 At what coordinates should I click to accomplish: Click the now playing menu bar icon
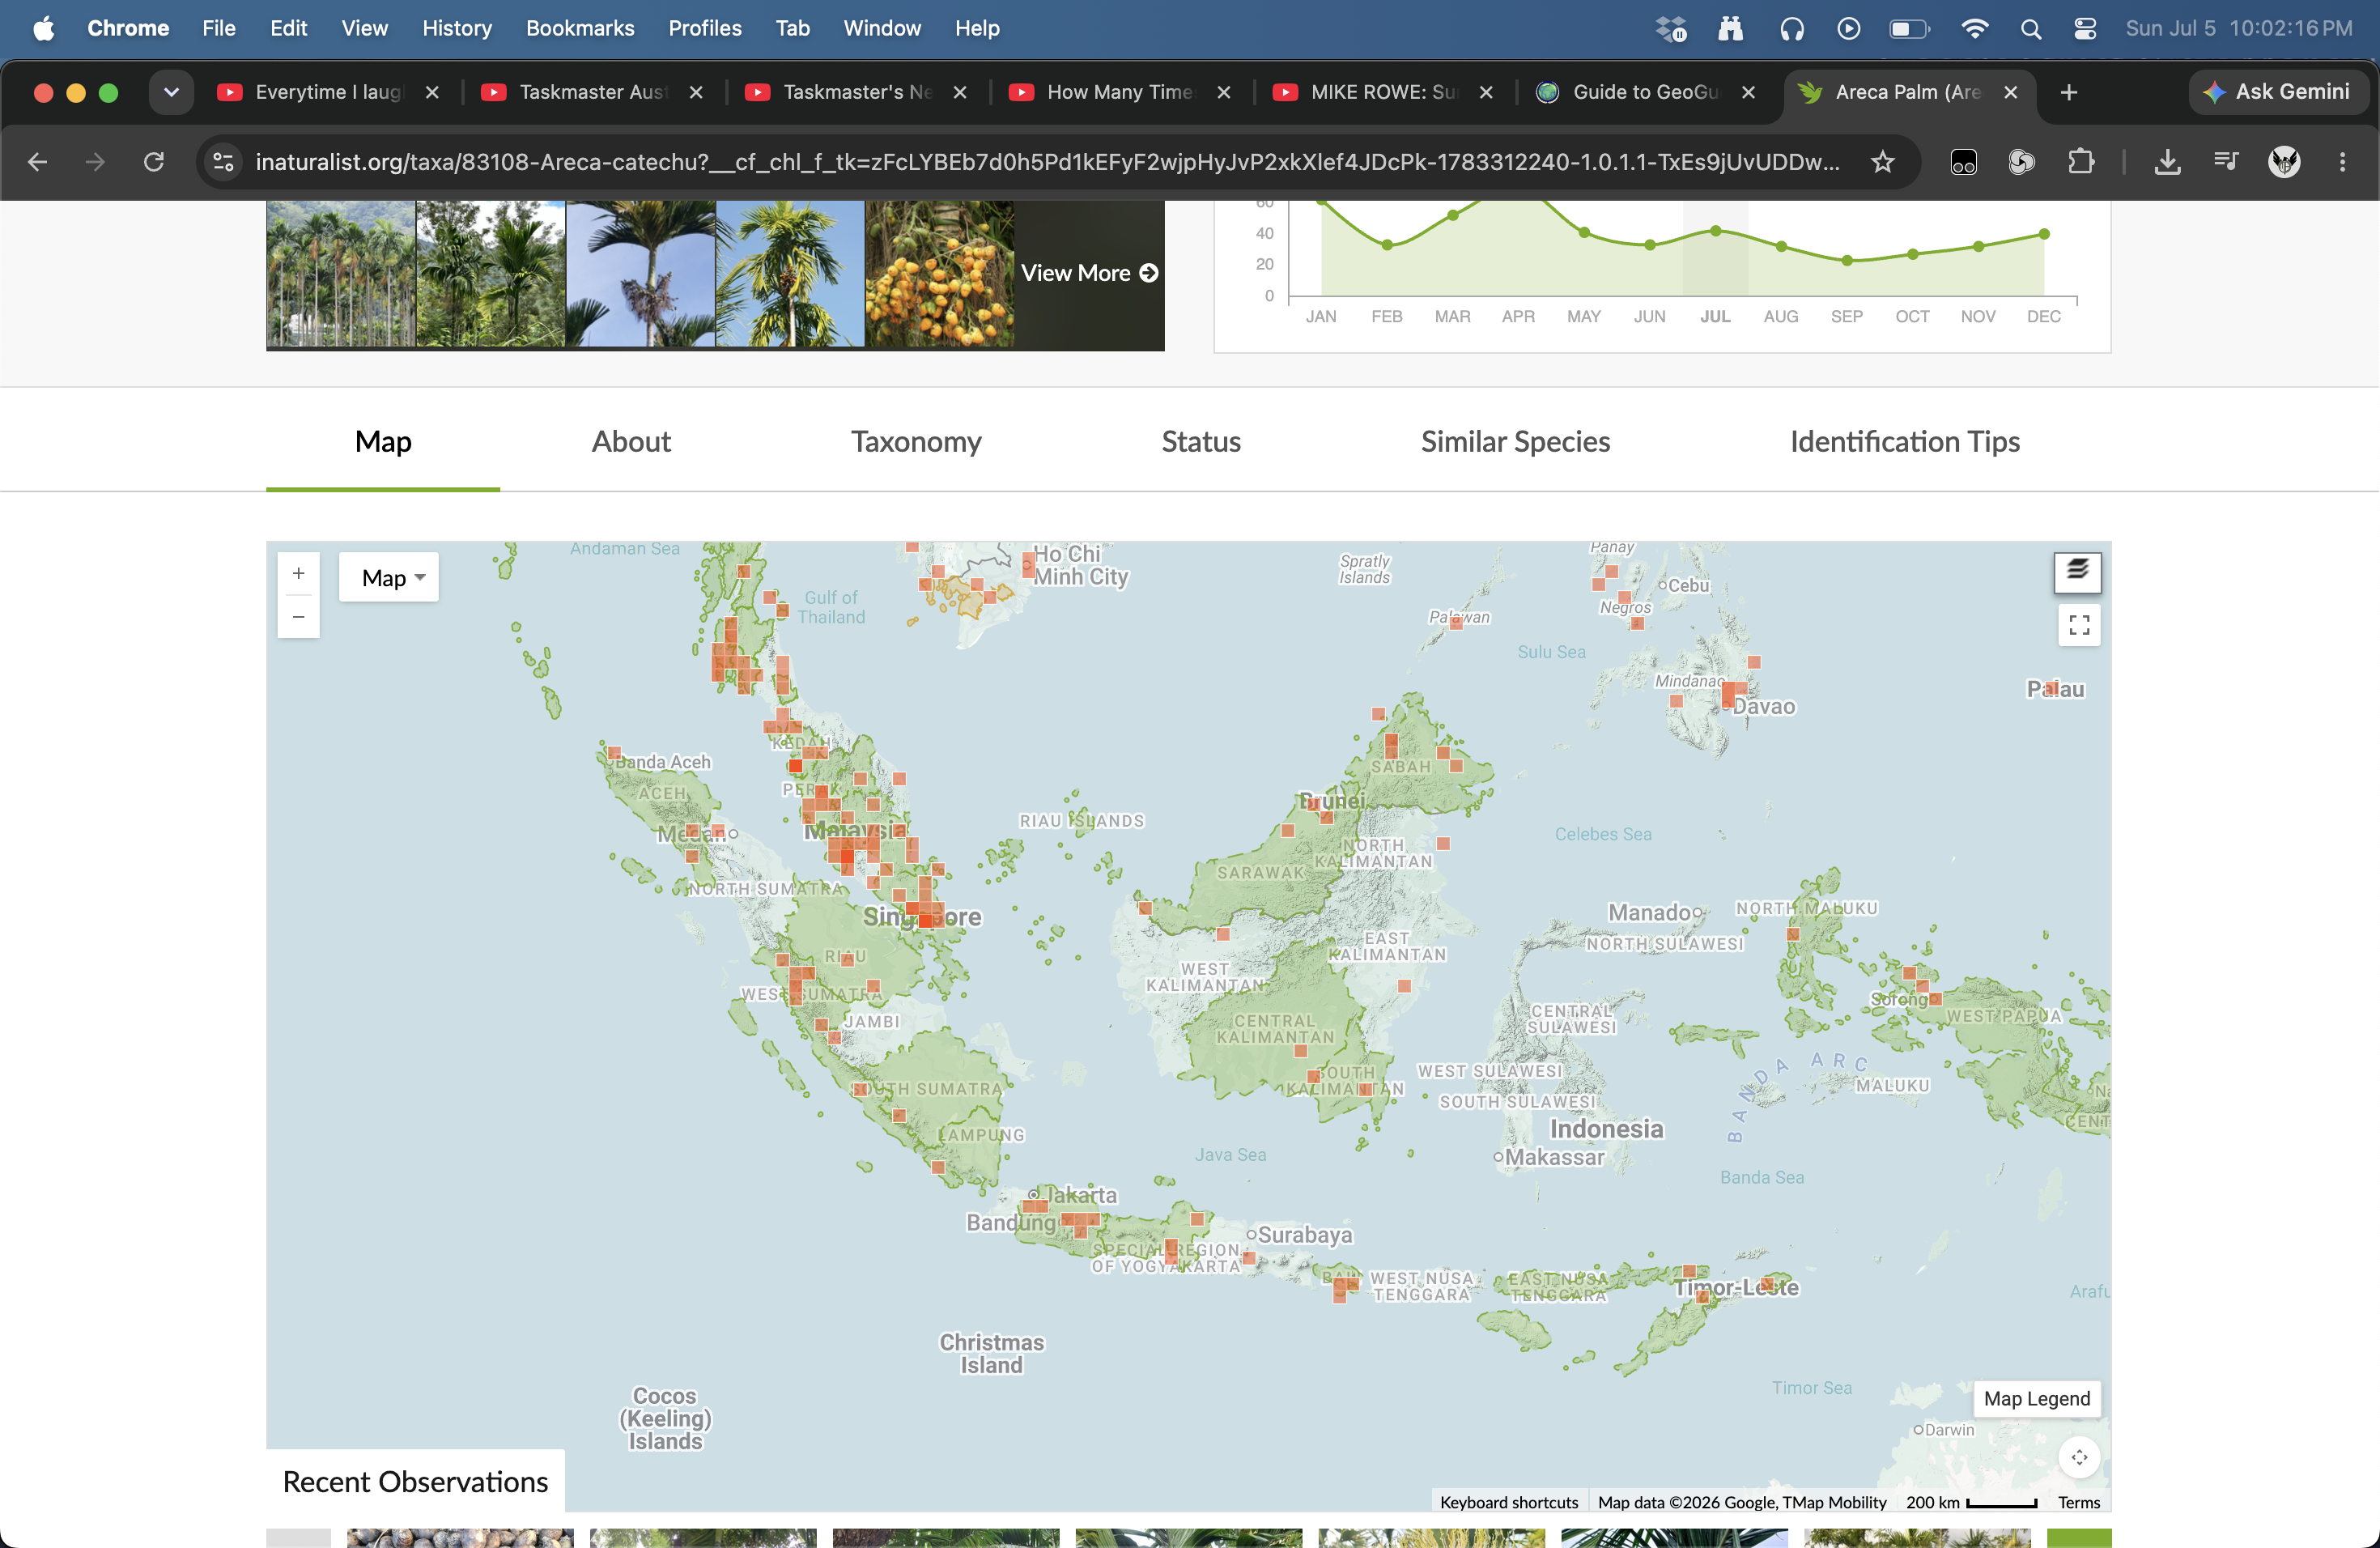tap(1848, 28)
